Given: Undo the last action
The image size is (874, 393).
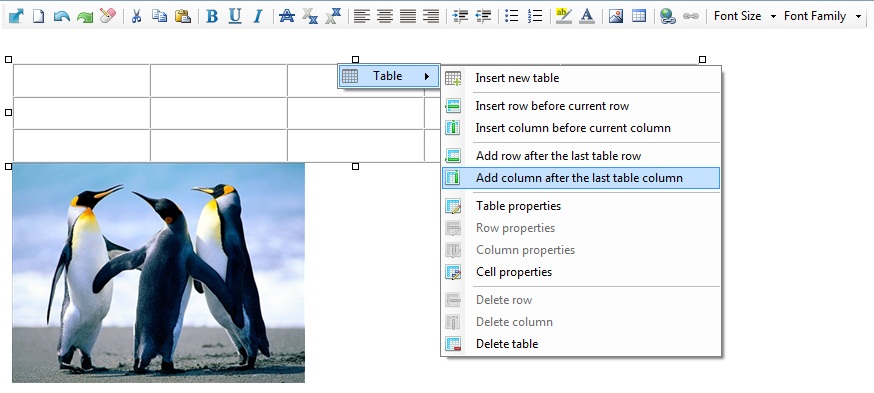Looking at the screenshot, I should pyautogui.click(x=61, y=16).
